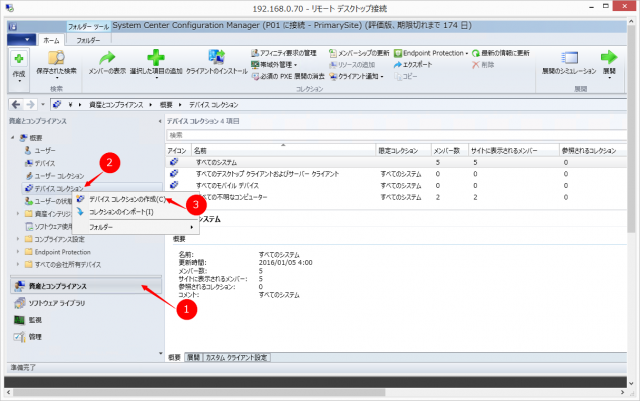Open the ソフトウェア ライブラリ workspace
This screenshot has width=640, height=401.
coord(57,303)
